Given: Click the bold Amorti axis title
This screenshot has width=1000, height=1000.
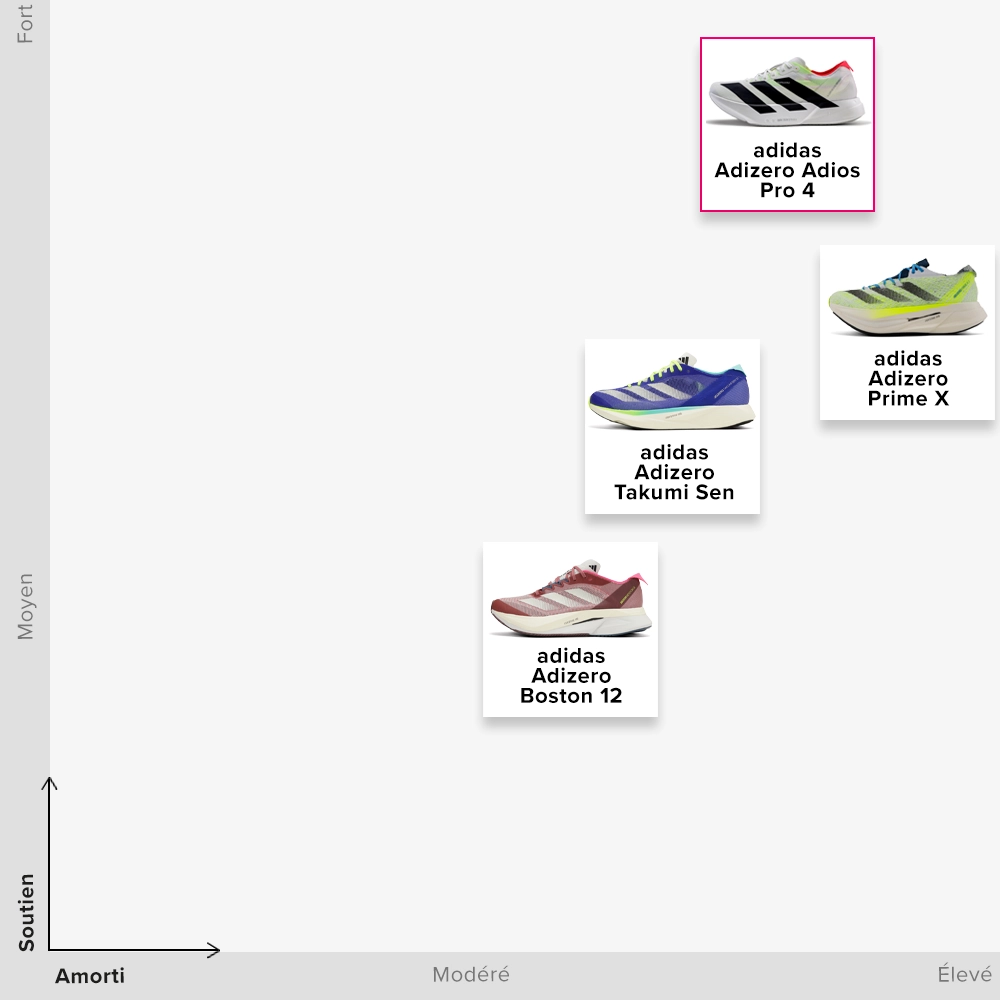Looking at the screenshot, I should pos(90,976).
